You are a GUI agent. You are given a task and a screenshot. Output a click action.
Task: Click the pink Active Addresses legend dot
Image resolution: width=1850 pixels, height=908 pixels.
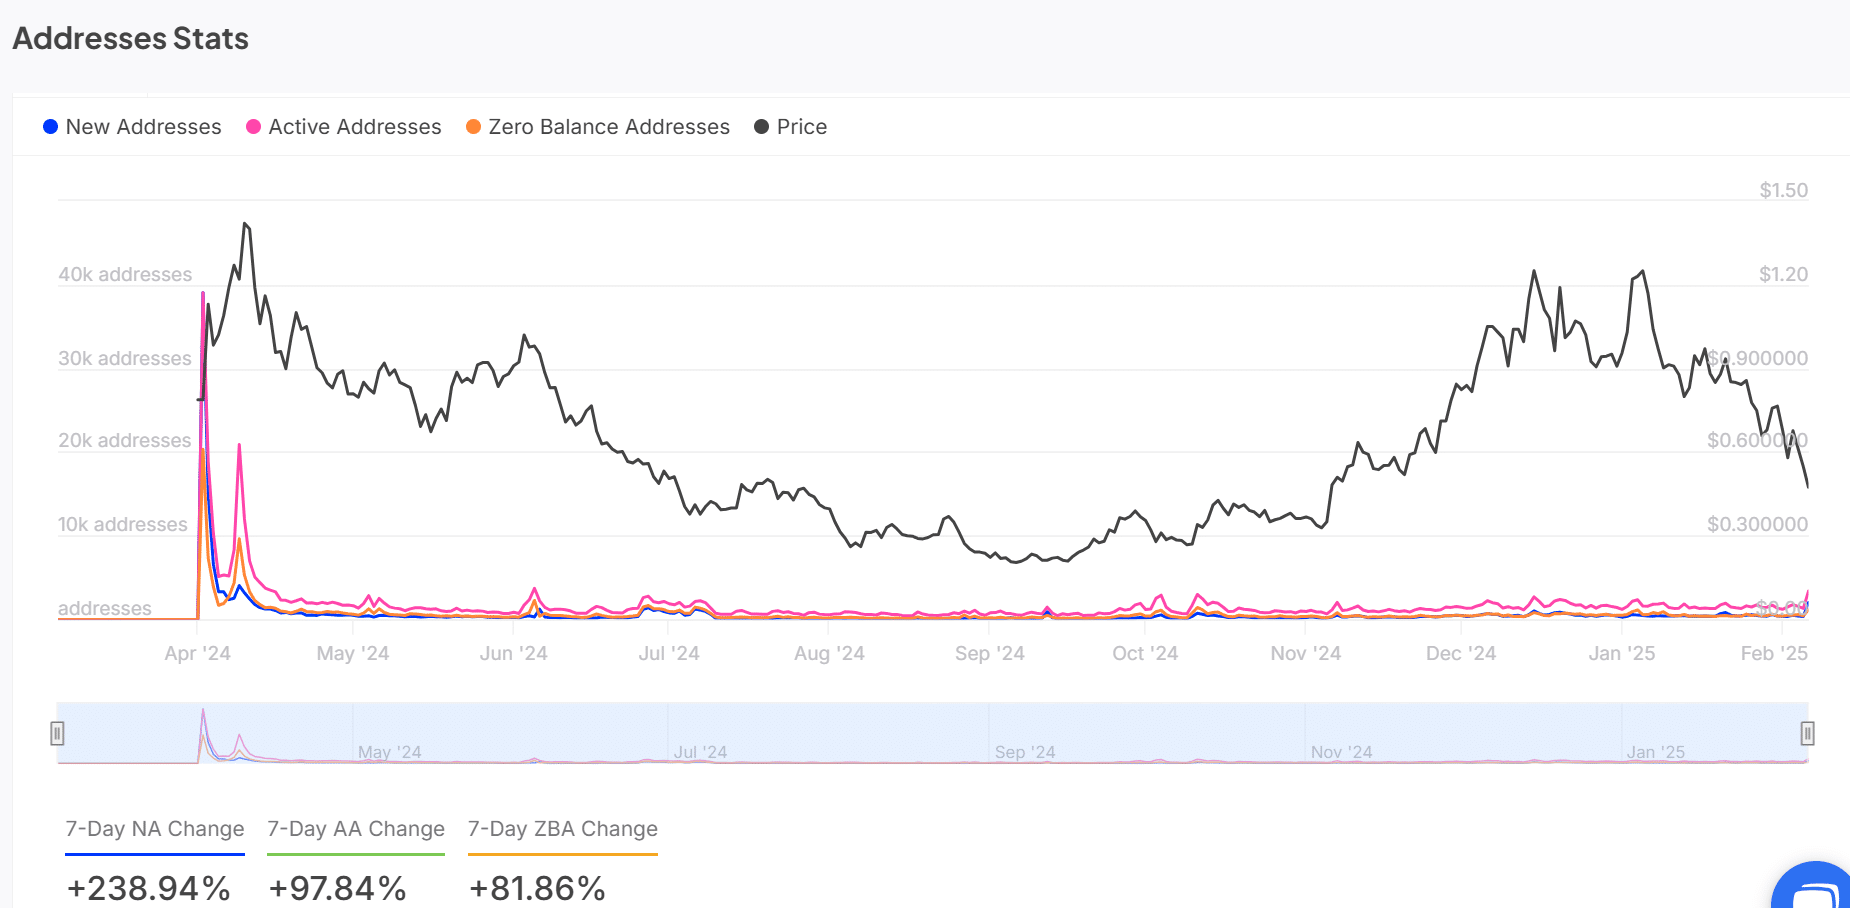coord(254,127)
